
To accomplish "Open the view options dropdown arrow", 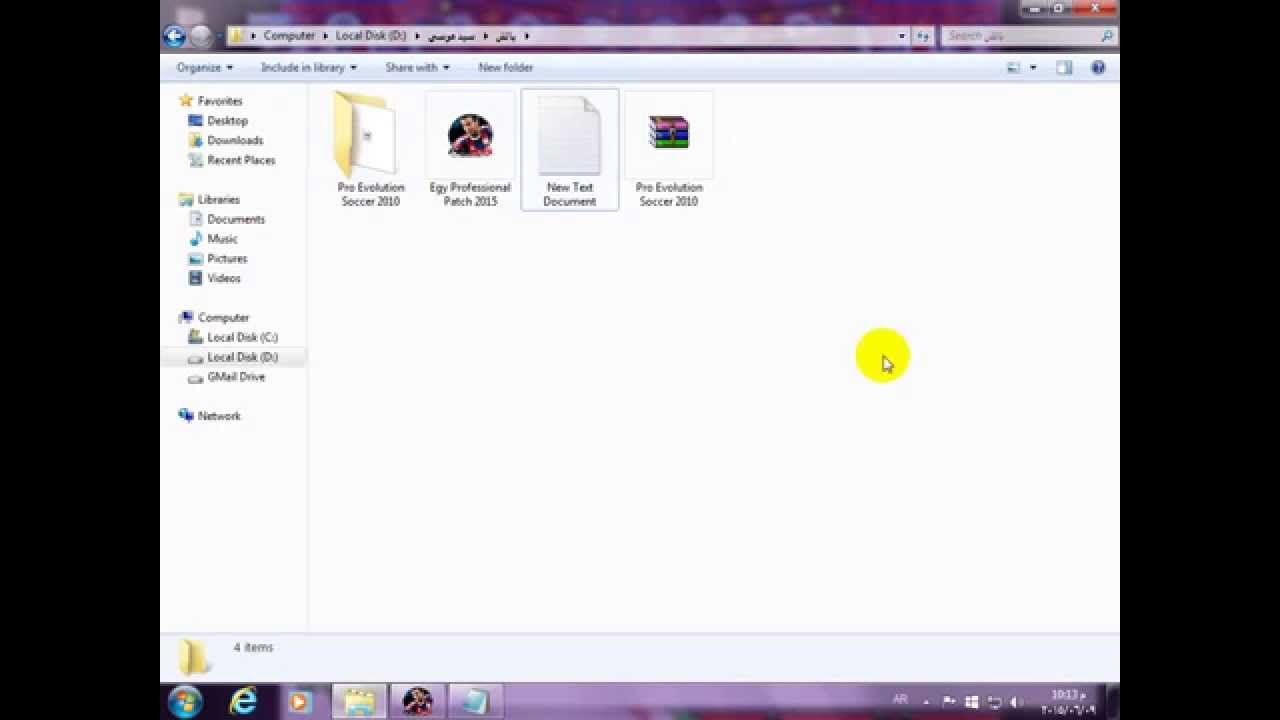I will click(1033, 67).
